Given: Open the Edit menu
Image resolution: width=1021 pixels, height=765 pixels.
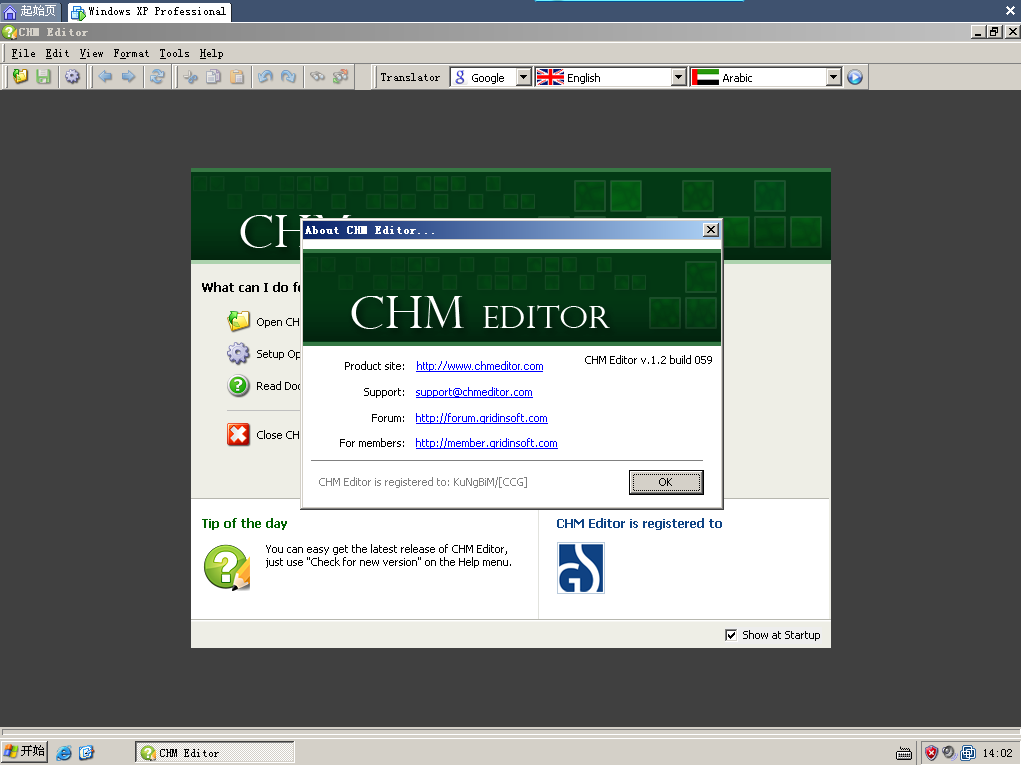Looking at the screenshot, I should coord(57,53).
